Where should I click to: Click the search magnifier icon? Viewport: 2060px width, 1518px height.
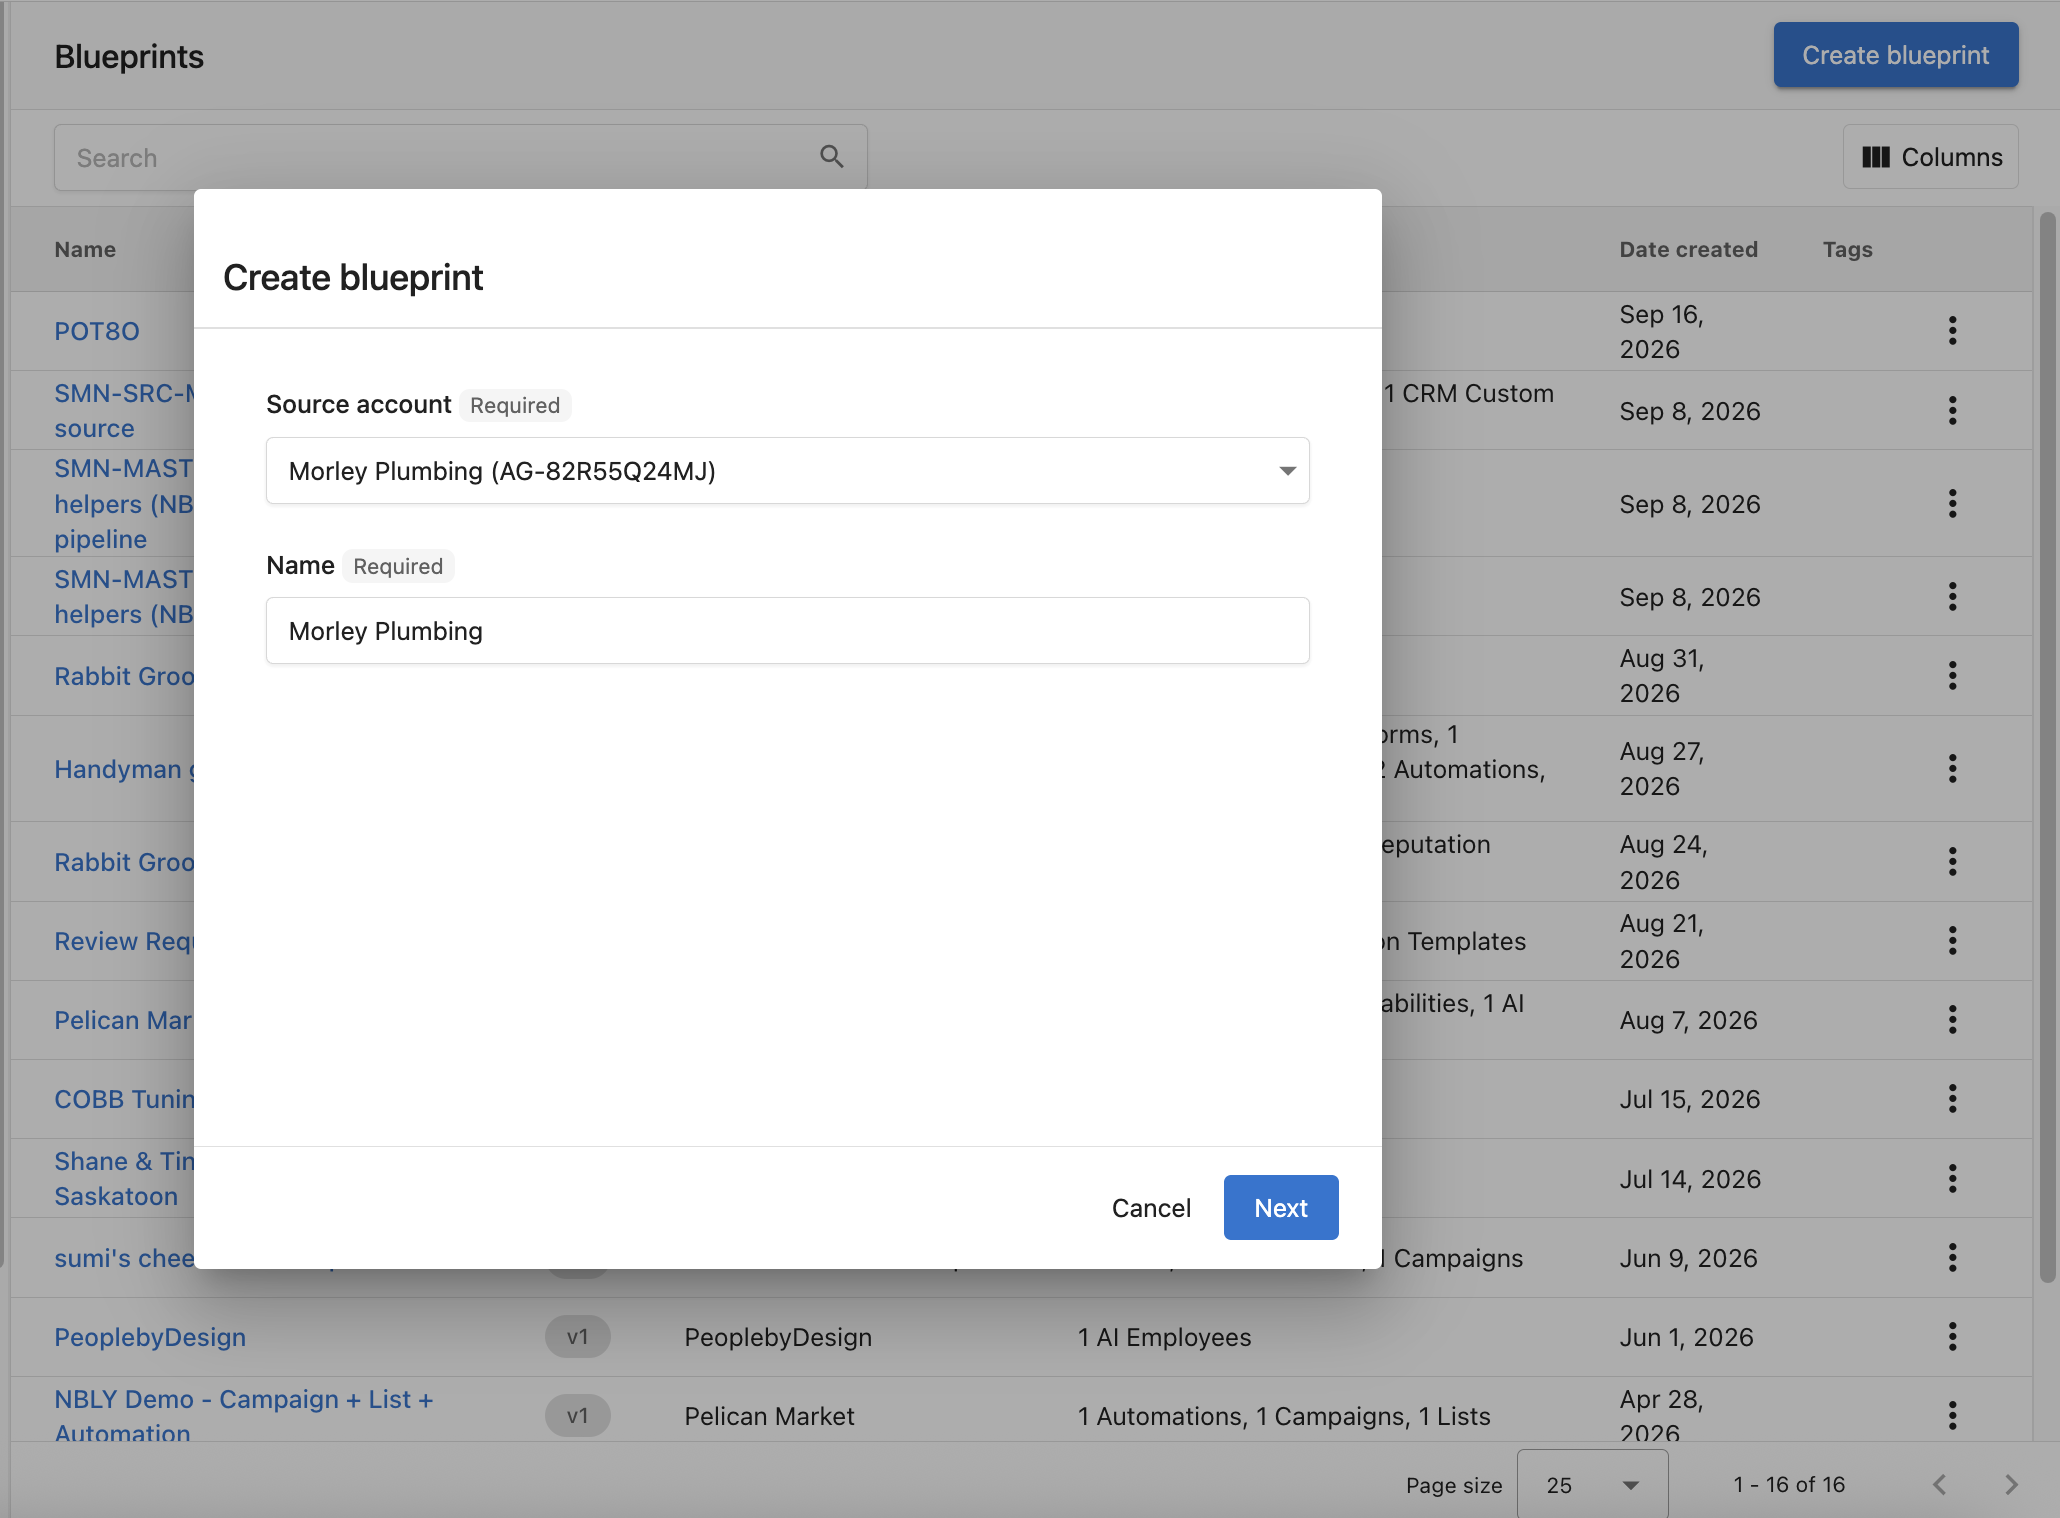831,157
